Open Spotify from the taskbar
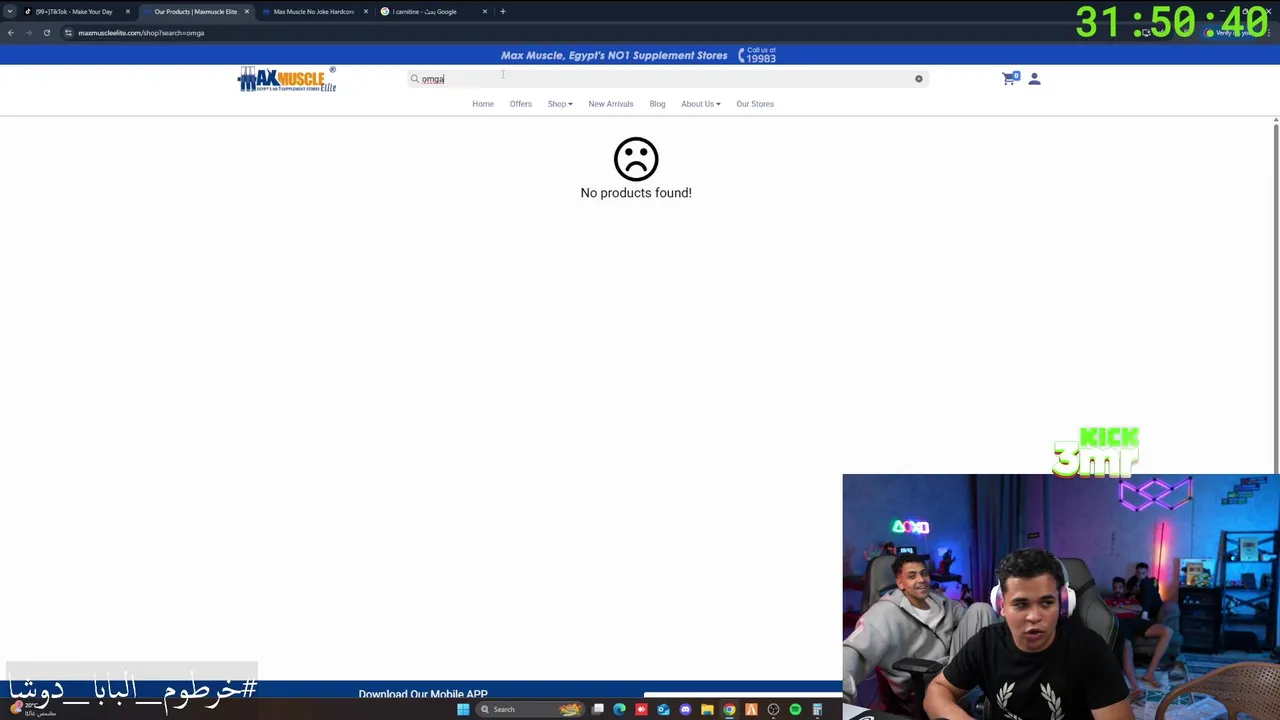This screenshot has height=720, width=1280. 795,709
